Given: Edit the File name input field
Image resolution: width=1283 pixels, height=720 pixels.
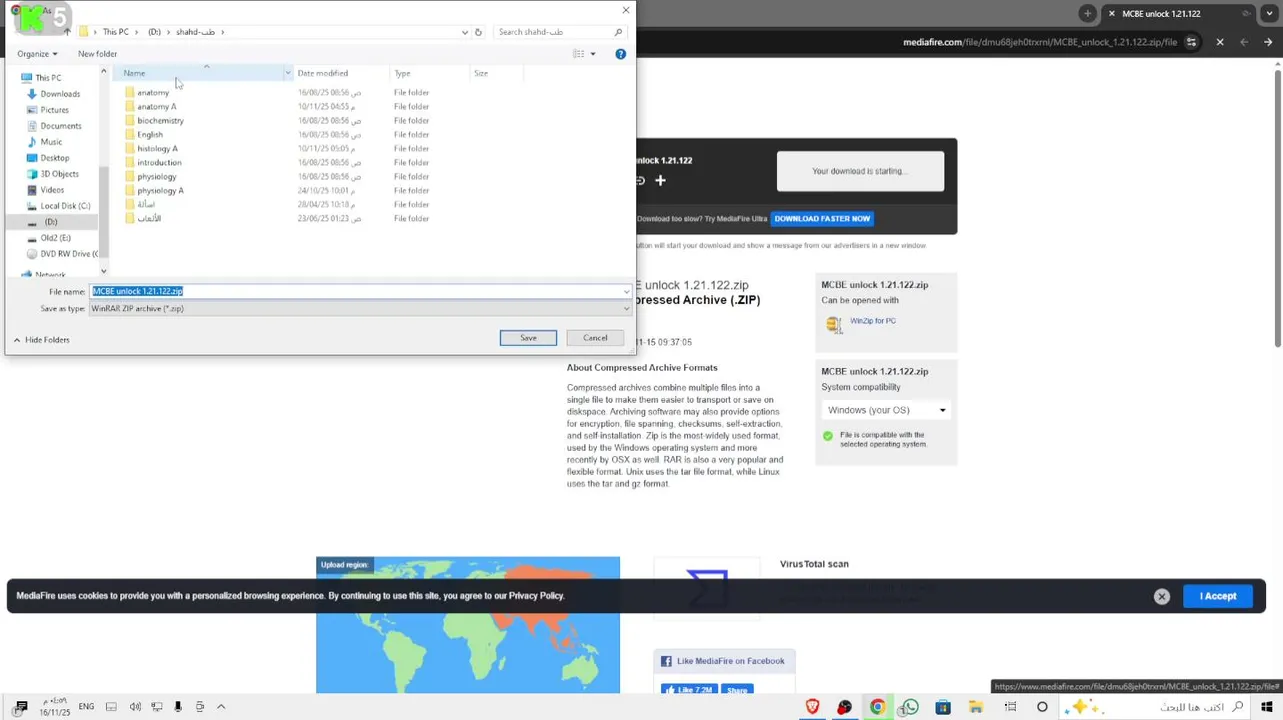Looking at the screenshot, I should pyautogui.click(x=360, y=291).
